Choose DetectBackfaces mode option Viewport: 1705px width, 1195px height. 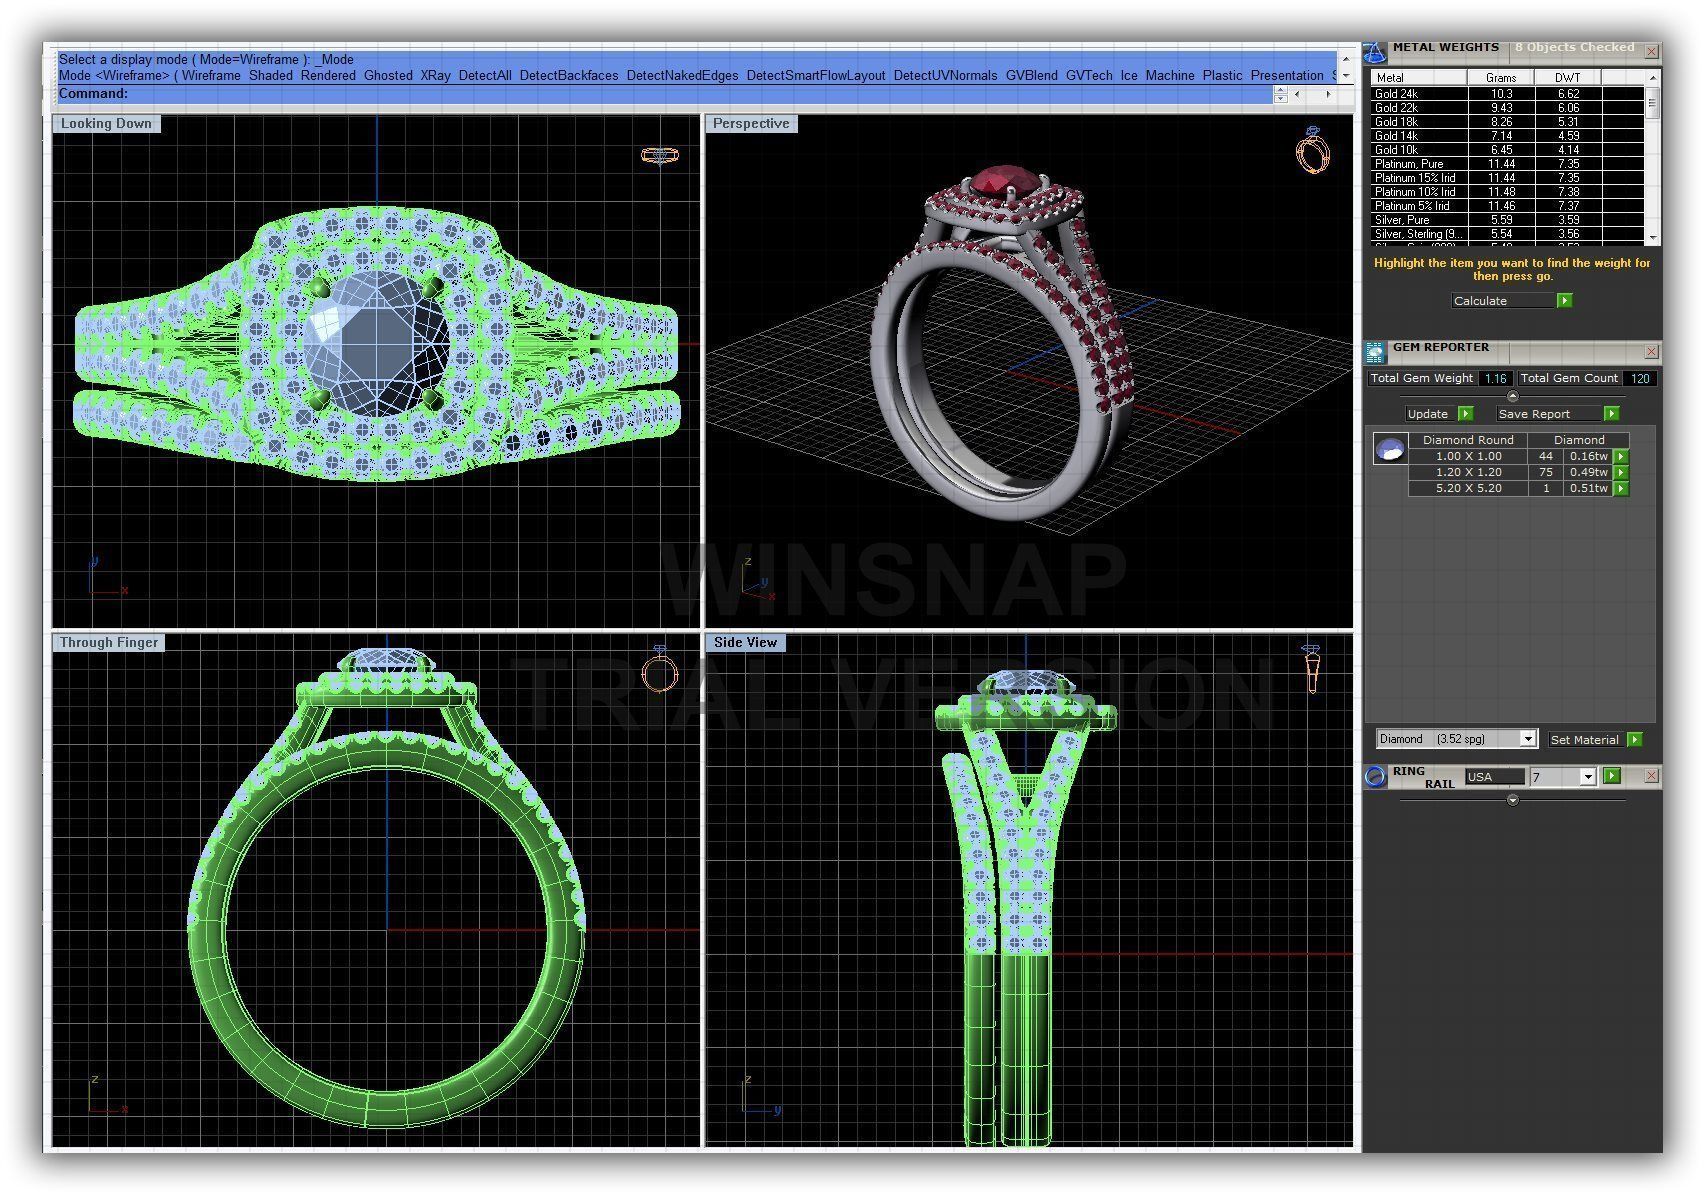click(569, 75)
